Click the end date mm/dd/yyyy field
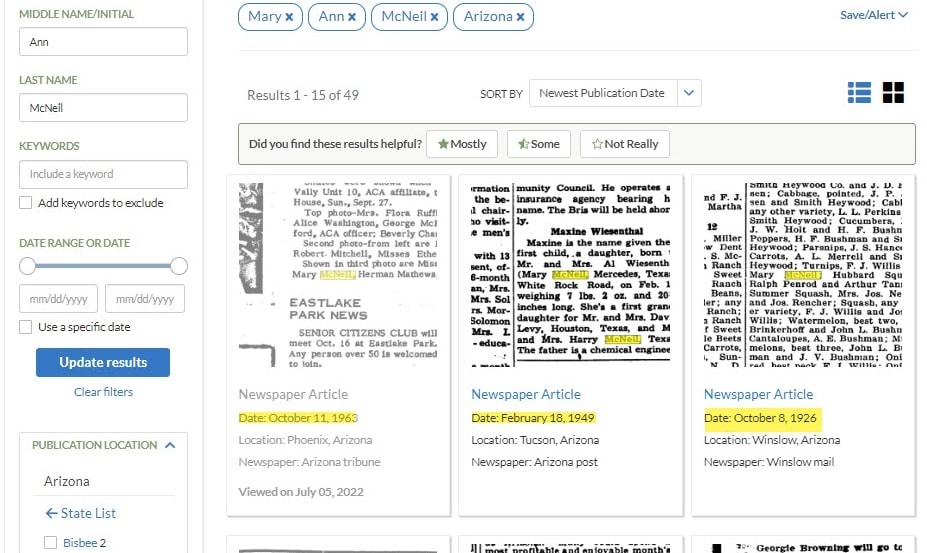This screenshot has width=927, height=553. point(145,299)
